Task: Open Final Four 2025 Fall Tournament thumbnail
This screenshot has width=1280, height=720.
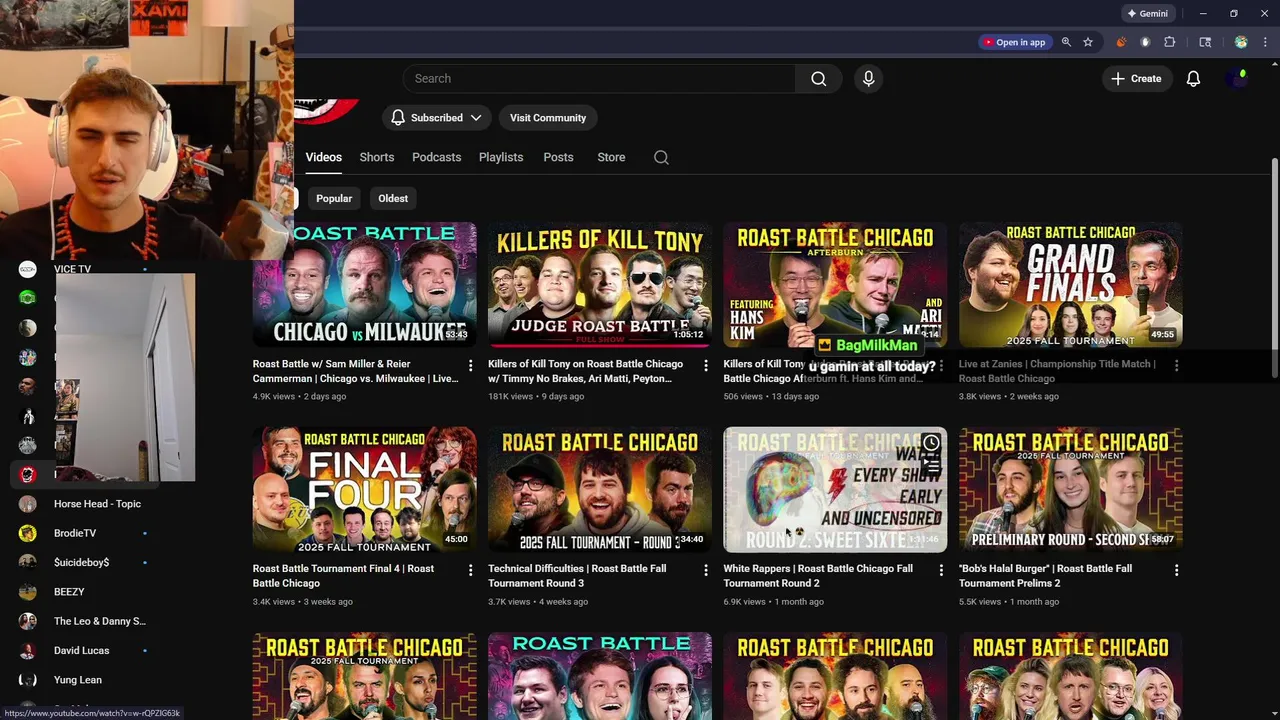Action: tap(365, 490)
